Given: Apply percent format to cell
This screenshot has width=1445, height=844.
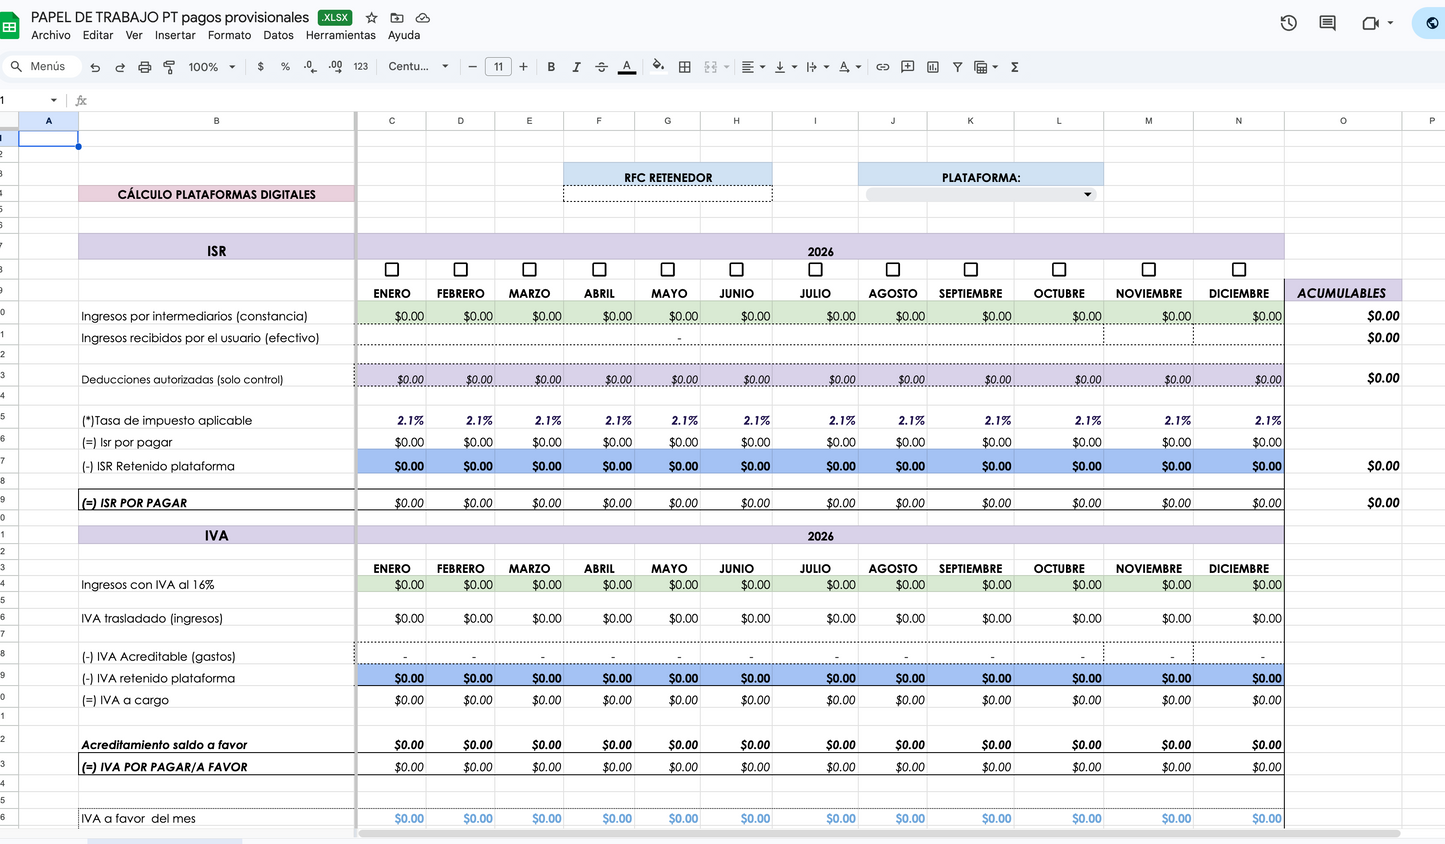Looking at the screenshot, I should tap(285, 67).
